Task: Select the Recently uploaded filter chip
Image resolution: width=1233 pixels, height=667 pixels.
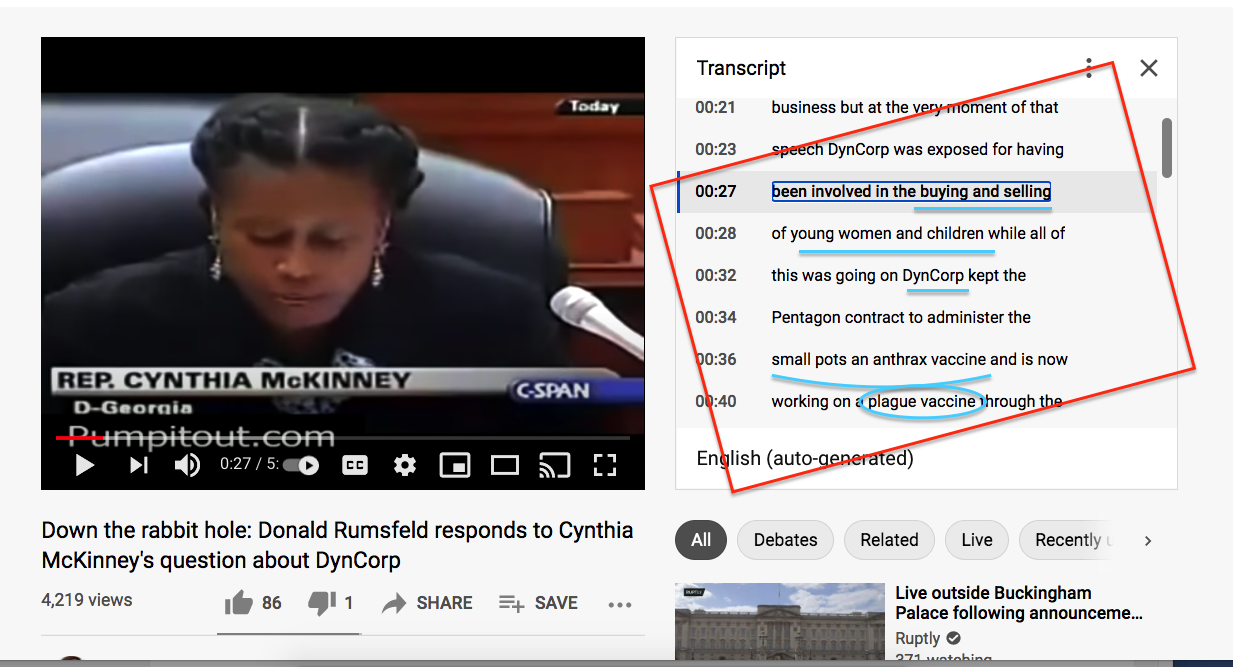Action: pos(1069,540)
